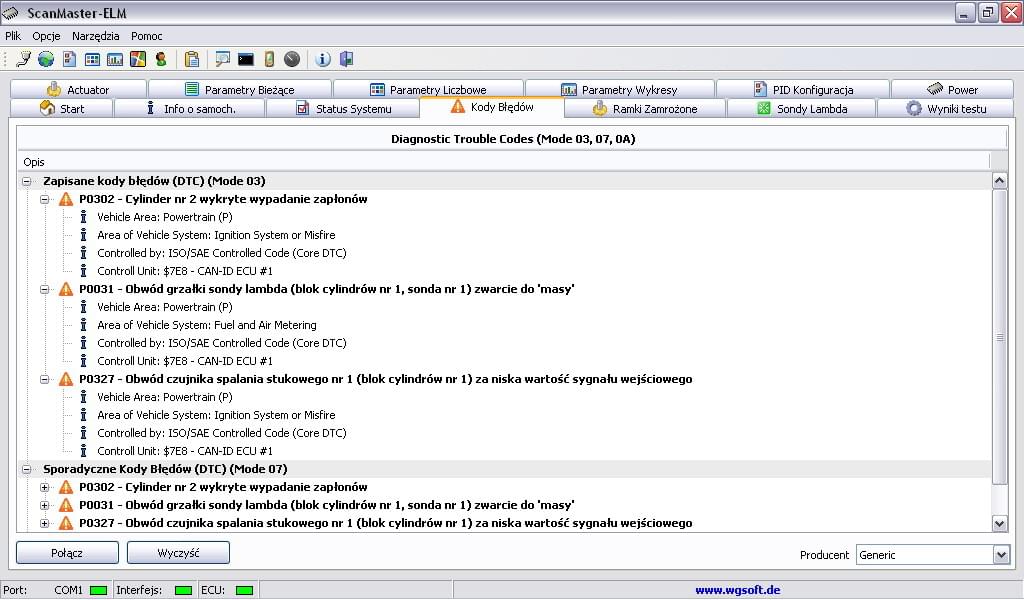This screenshot has width=1024, height=600.
Task: Click the checklist document toolbar icon
Action: click(x=70, y=59)
